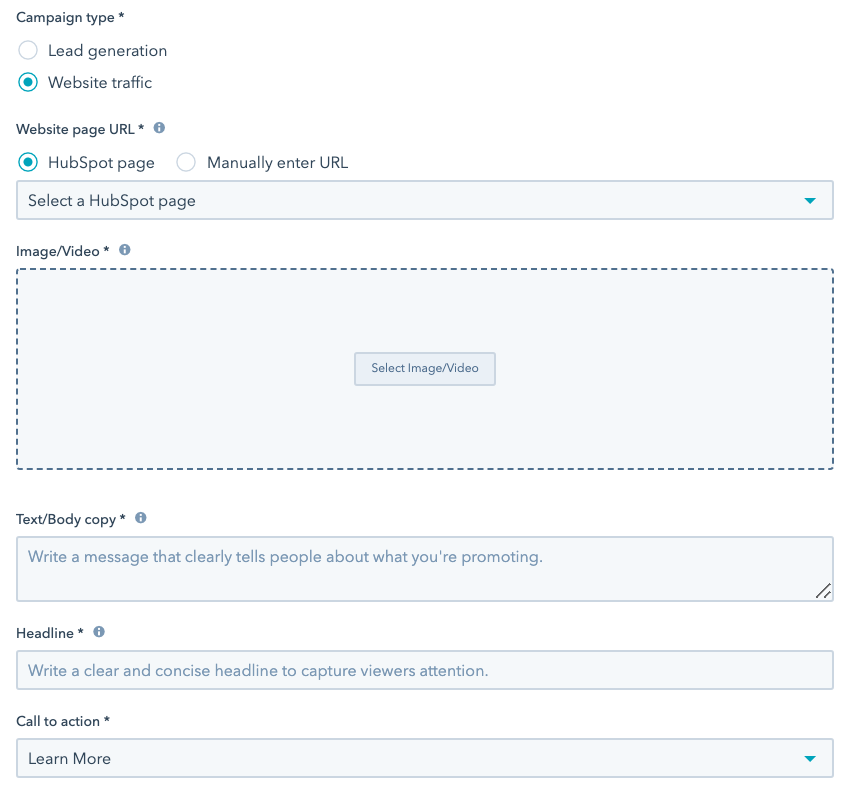Select the Website traffic radio button
The width and height of the screenshot is (862, 790).
click(28, 82)
